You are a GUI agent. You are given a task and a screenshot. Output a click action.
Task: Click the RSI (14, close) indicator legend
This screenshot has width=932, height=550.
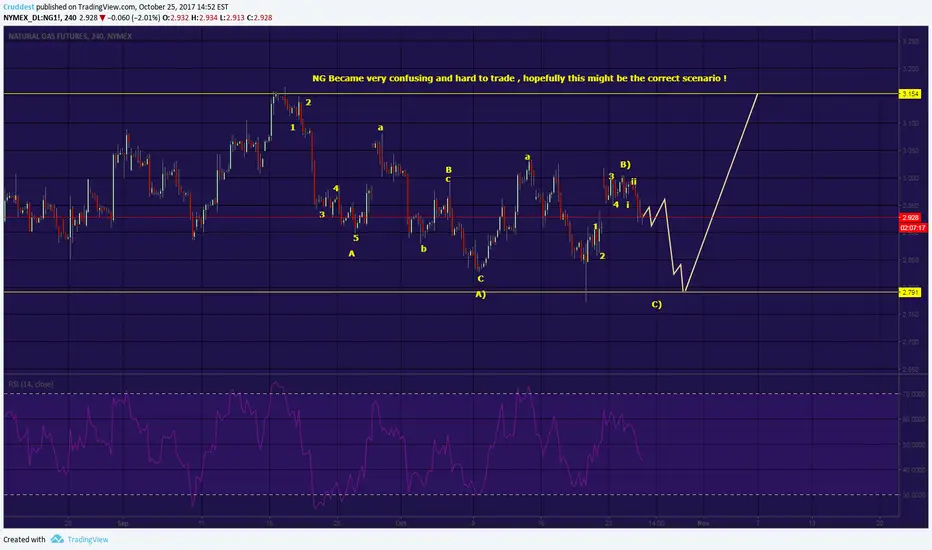coord(31,384)
